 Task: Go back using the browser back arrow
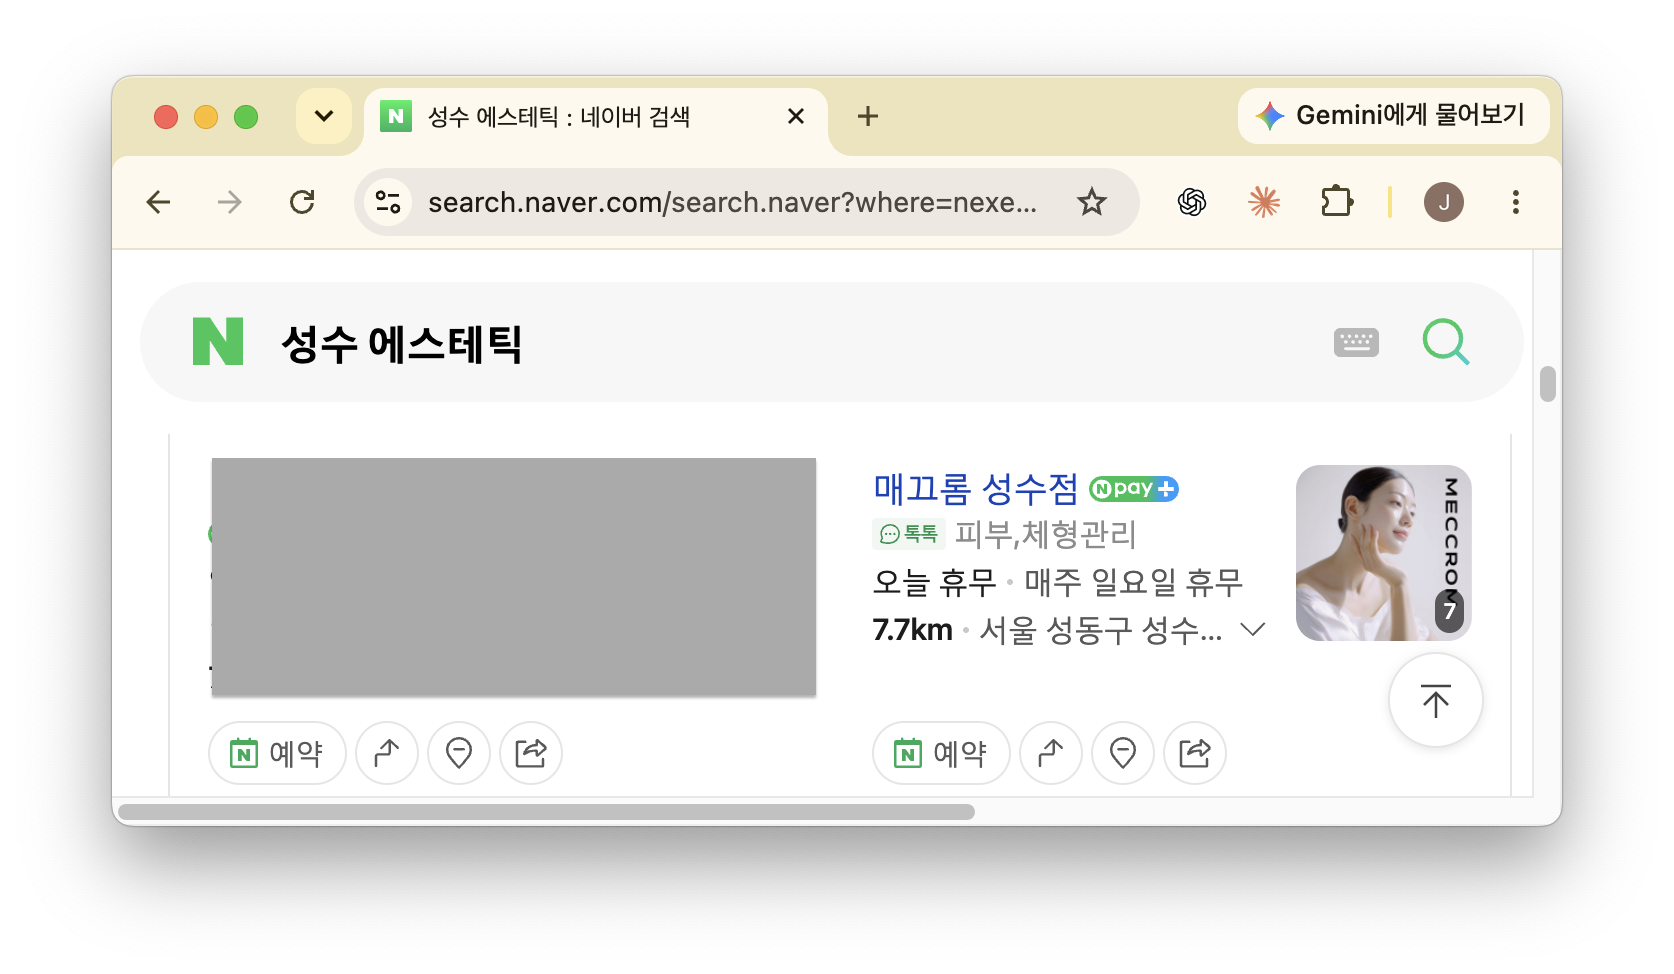pyautogui.click(x=158, y=202)
